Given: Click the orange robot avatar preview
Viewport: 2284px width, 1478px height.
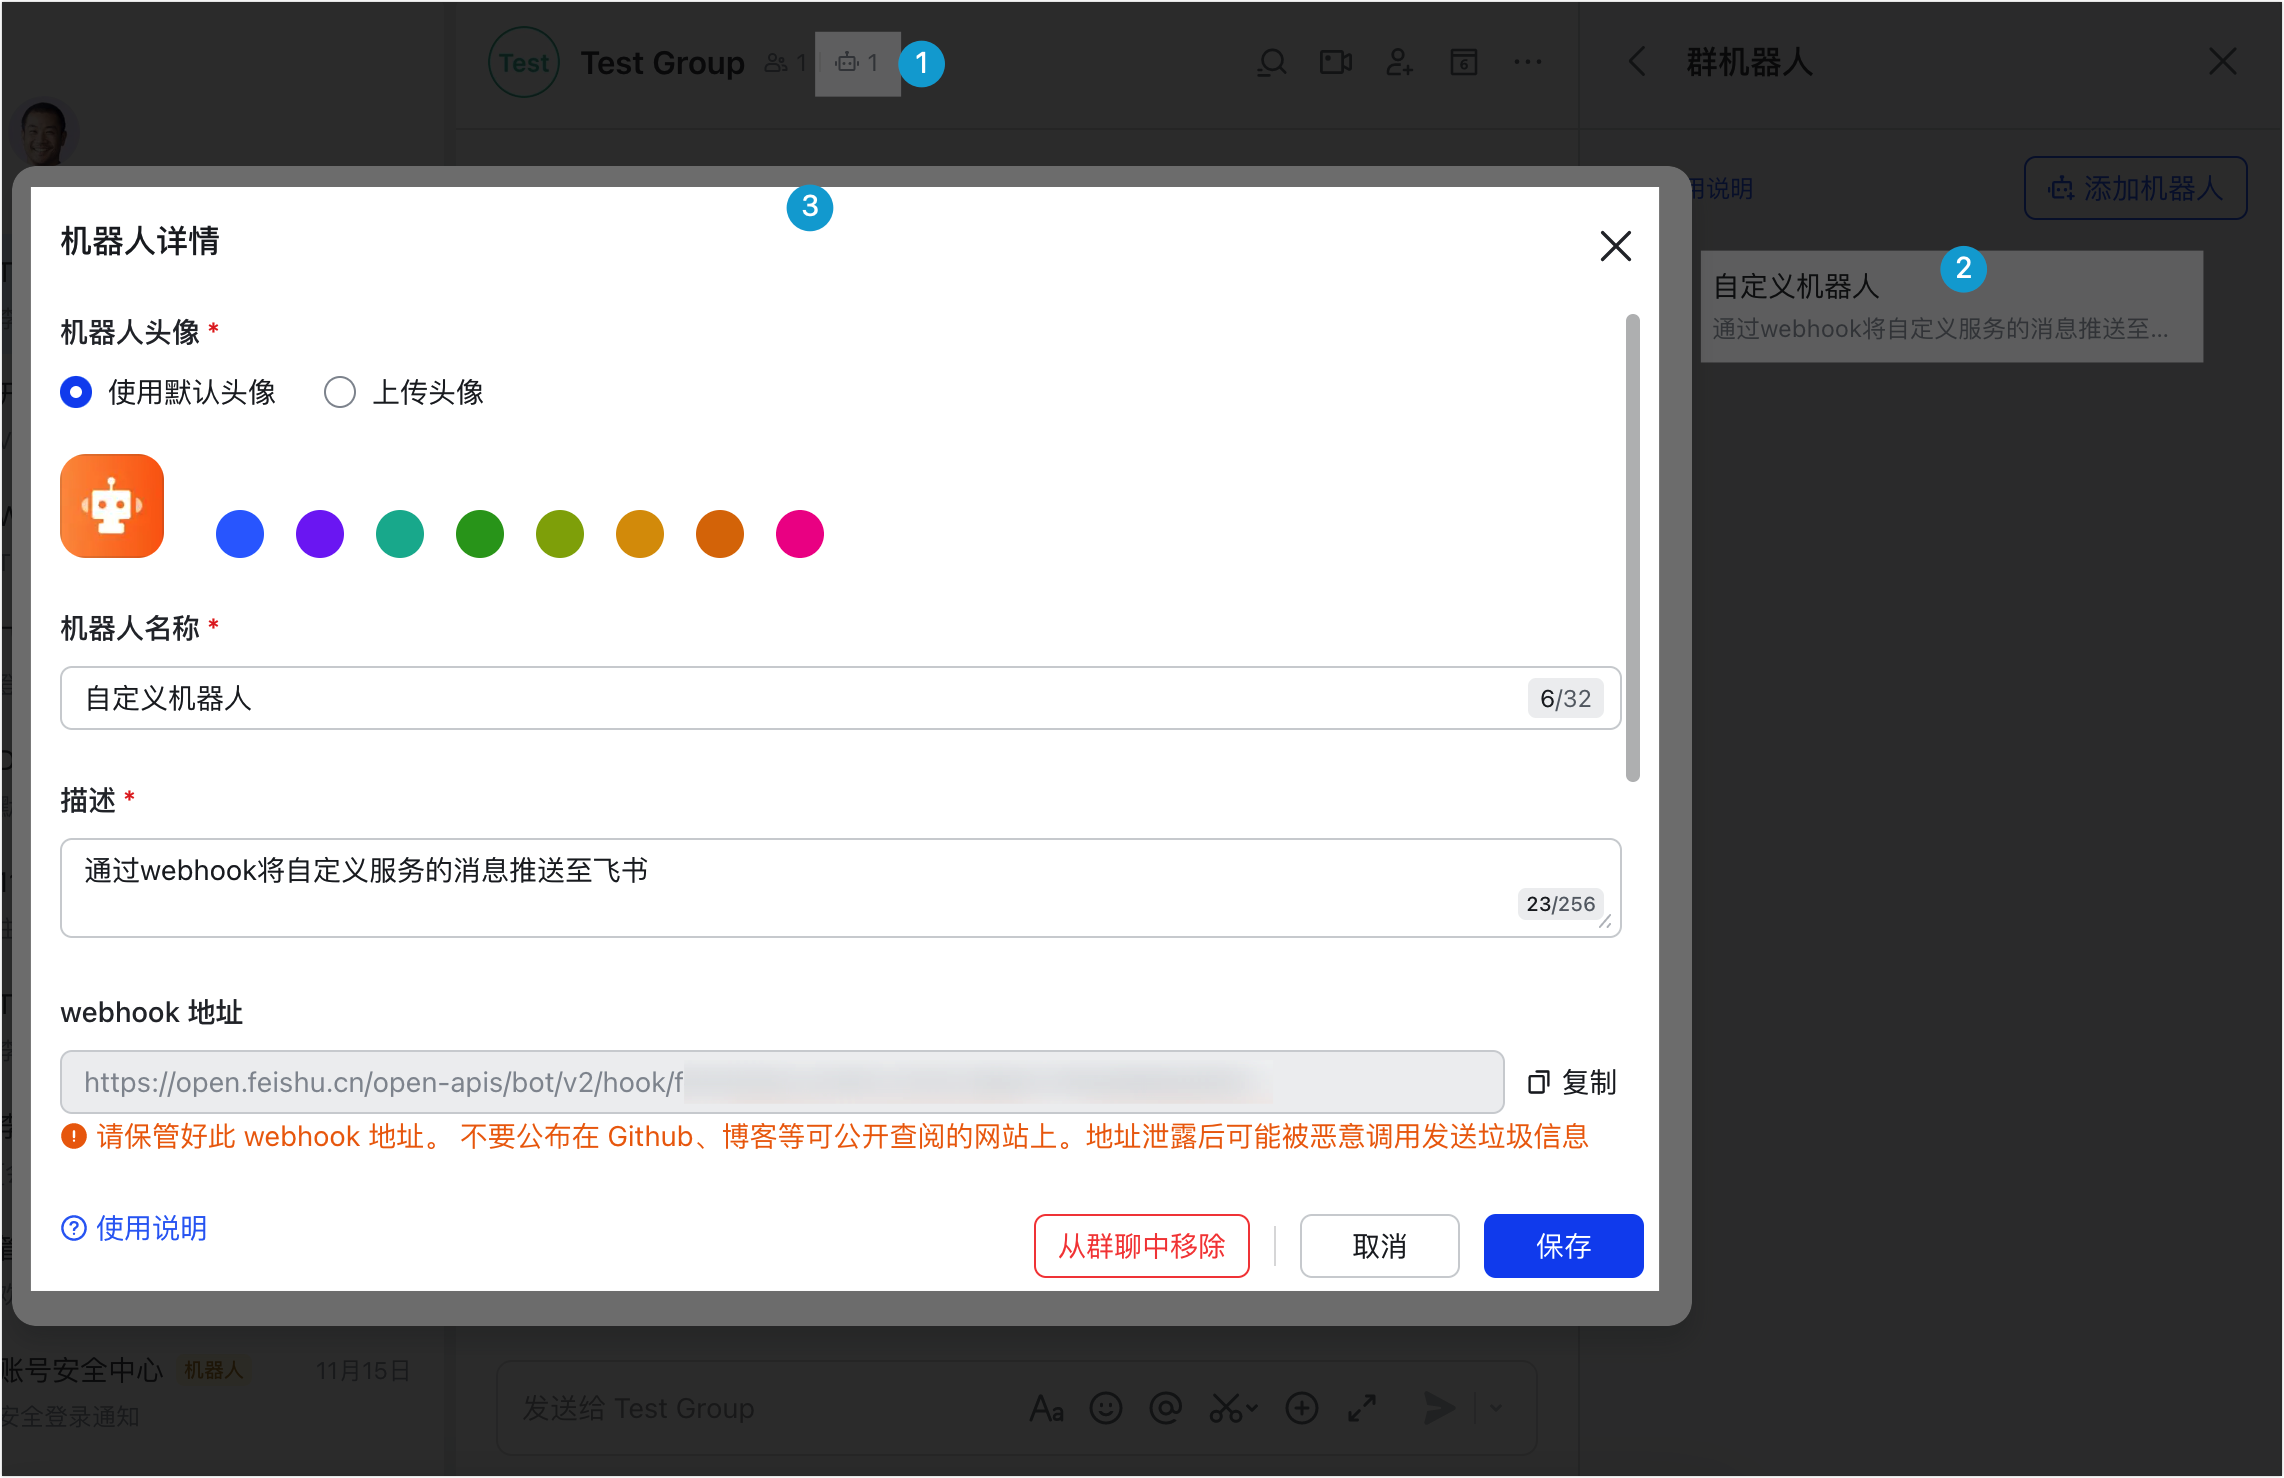Looking at the screenshot, I should [x=112, y=506].
